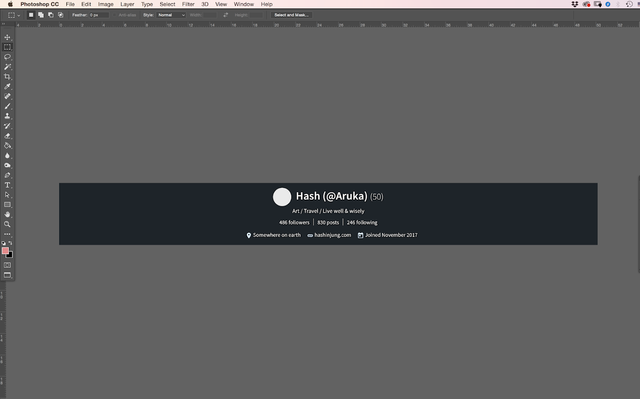Choose Intersect with selection mode
The width and height of the screenshot is (640, 399).
(60, 15)
